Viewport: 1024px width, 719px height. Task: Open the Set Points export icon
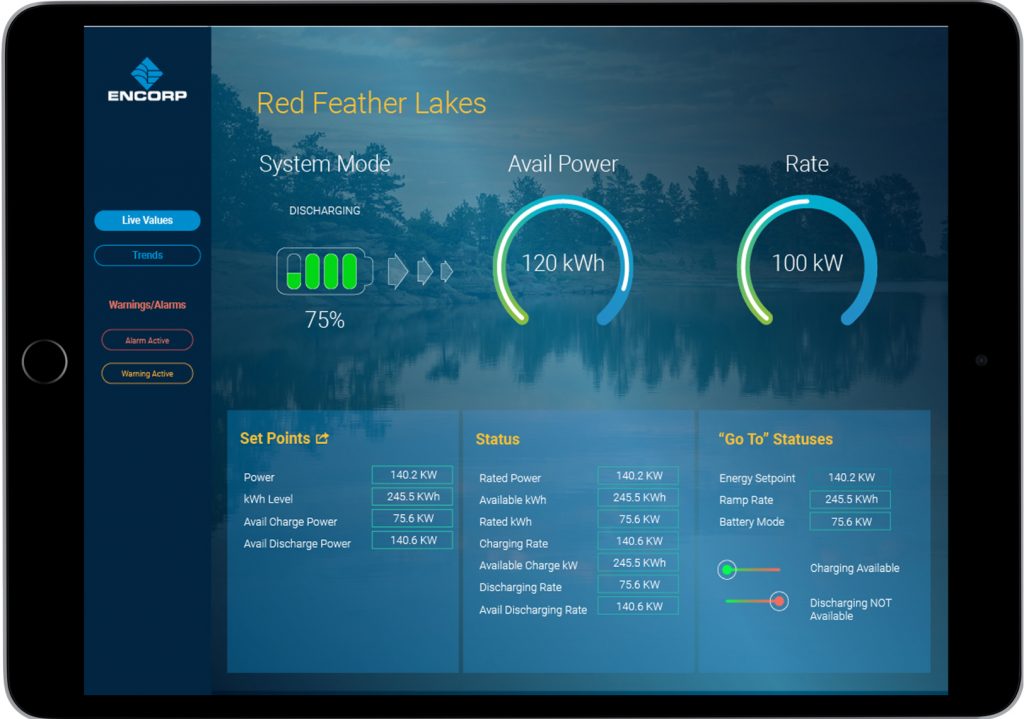pyautogui.click(x=322, y=438)
